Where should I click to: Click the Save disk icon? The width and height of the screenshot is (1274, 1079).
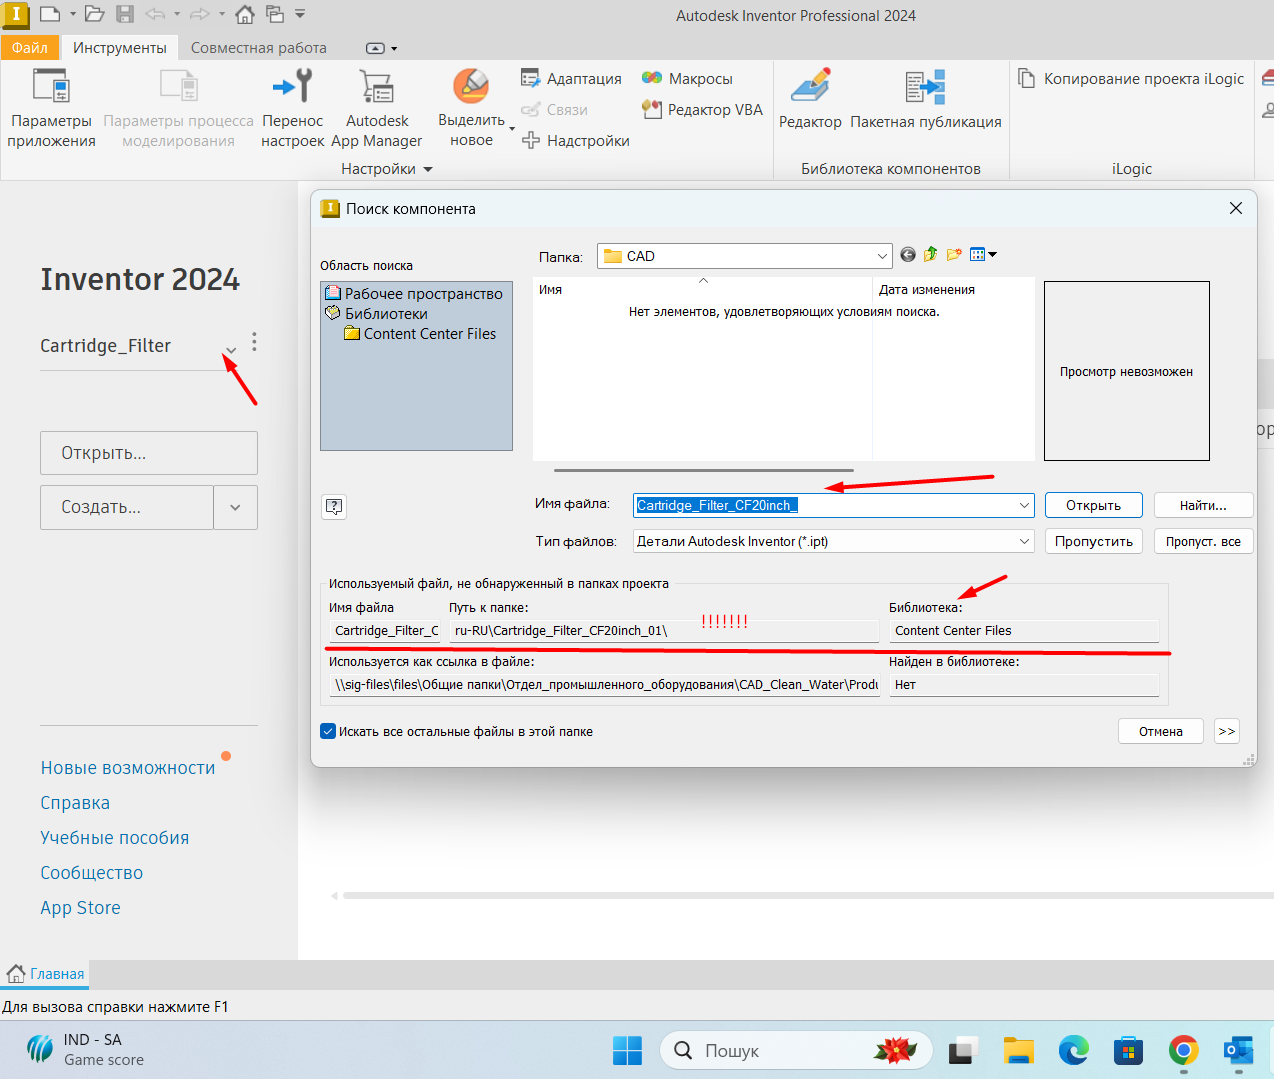point(125,14)
